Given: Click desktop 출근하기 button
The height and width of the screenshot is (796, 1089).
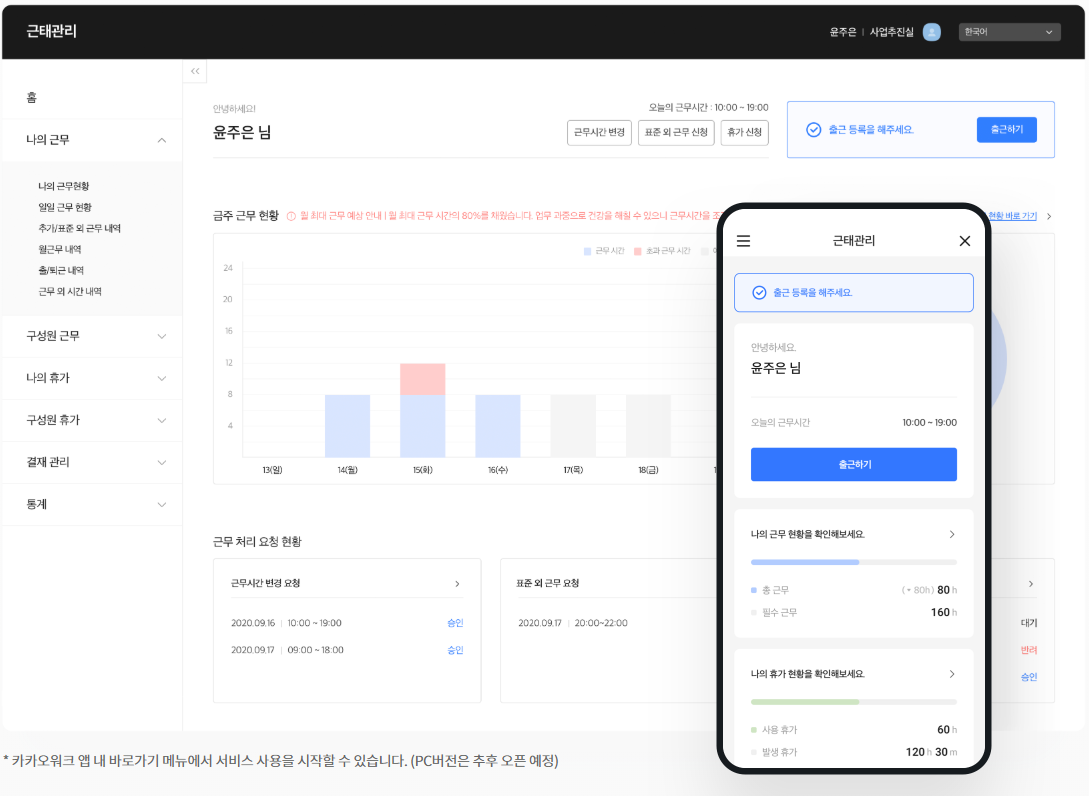Looking at the screenshot, I should [1006, 130].
